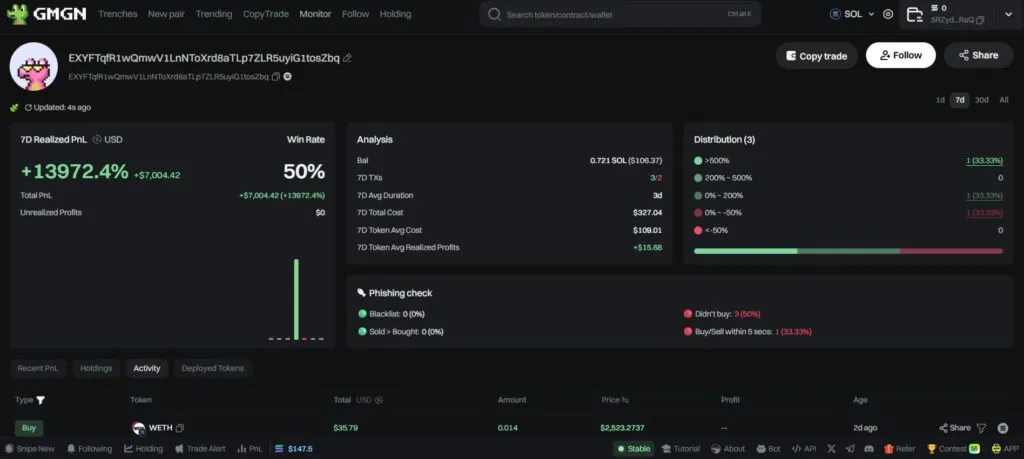This screenshot has width=1024, height=459.
Task: Toggle the Price sort switch icon
Action: point(625,400)
